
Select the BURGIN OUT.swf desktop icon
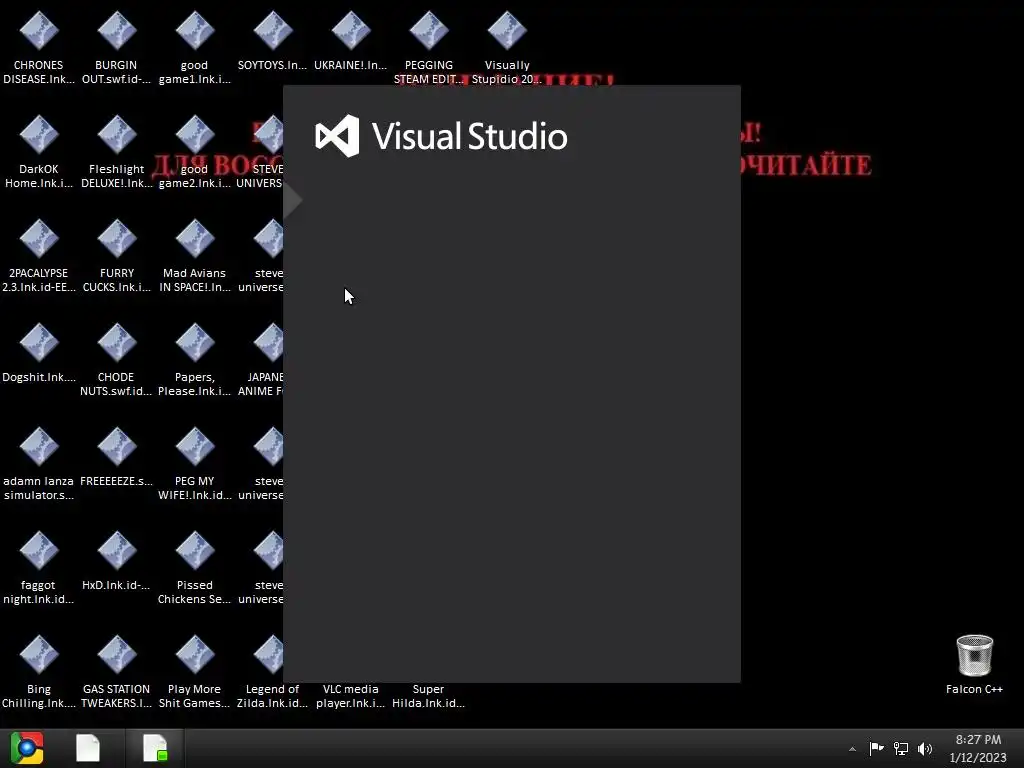pyautogui.click(x=116, y=48)
